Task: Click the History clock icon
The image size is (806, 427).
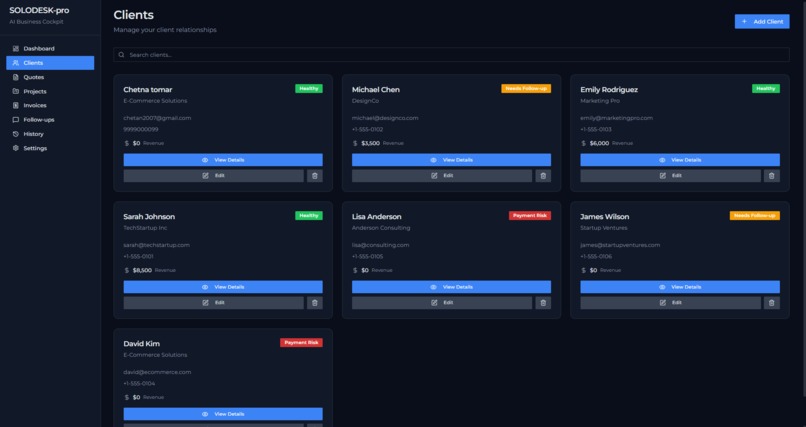Action: point(15,134)
